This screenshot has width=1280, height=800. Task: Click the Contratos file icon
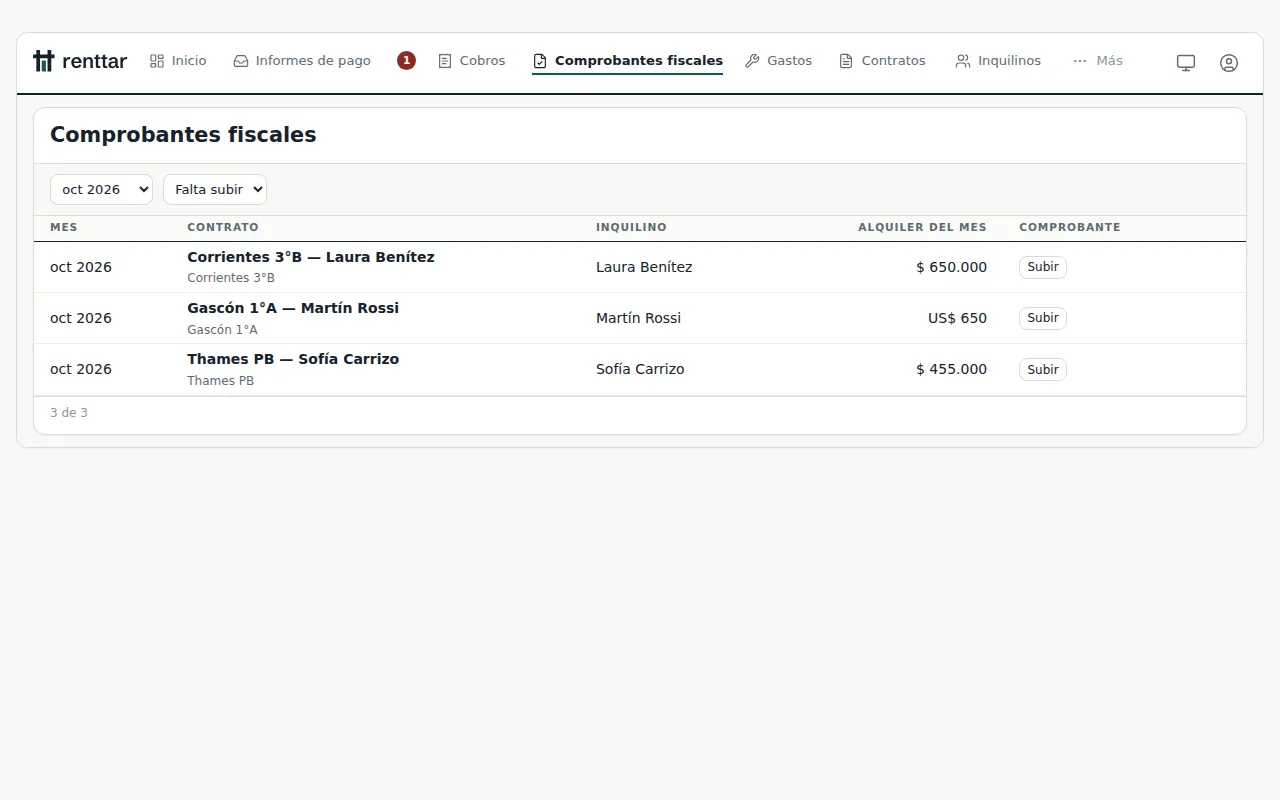(846, 61)
